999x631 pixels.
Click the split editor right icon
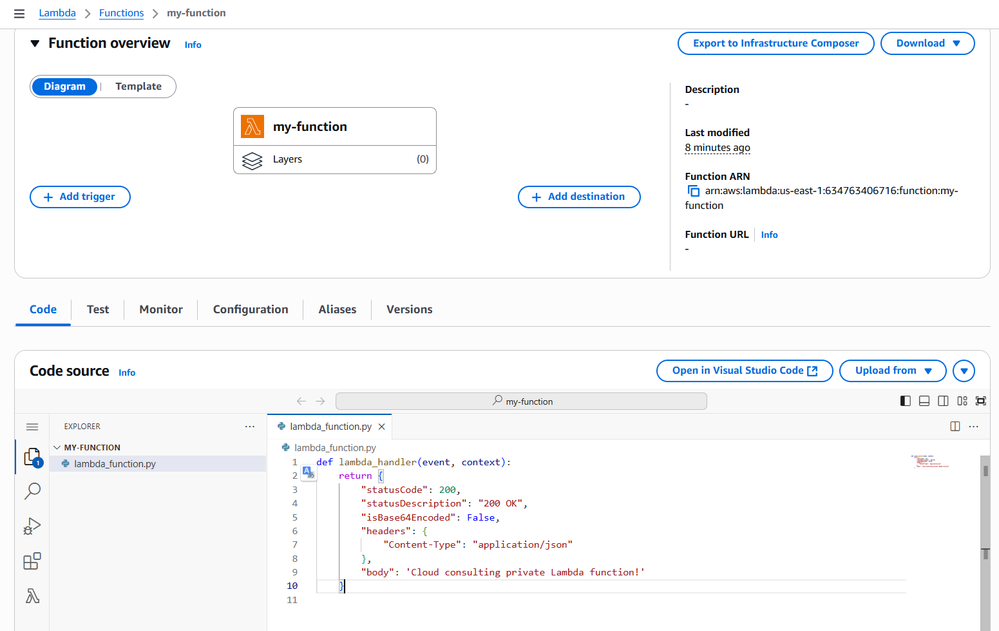tap(955, 426)
